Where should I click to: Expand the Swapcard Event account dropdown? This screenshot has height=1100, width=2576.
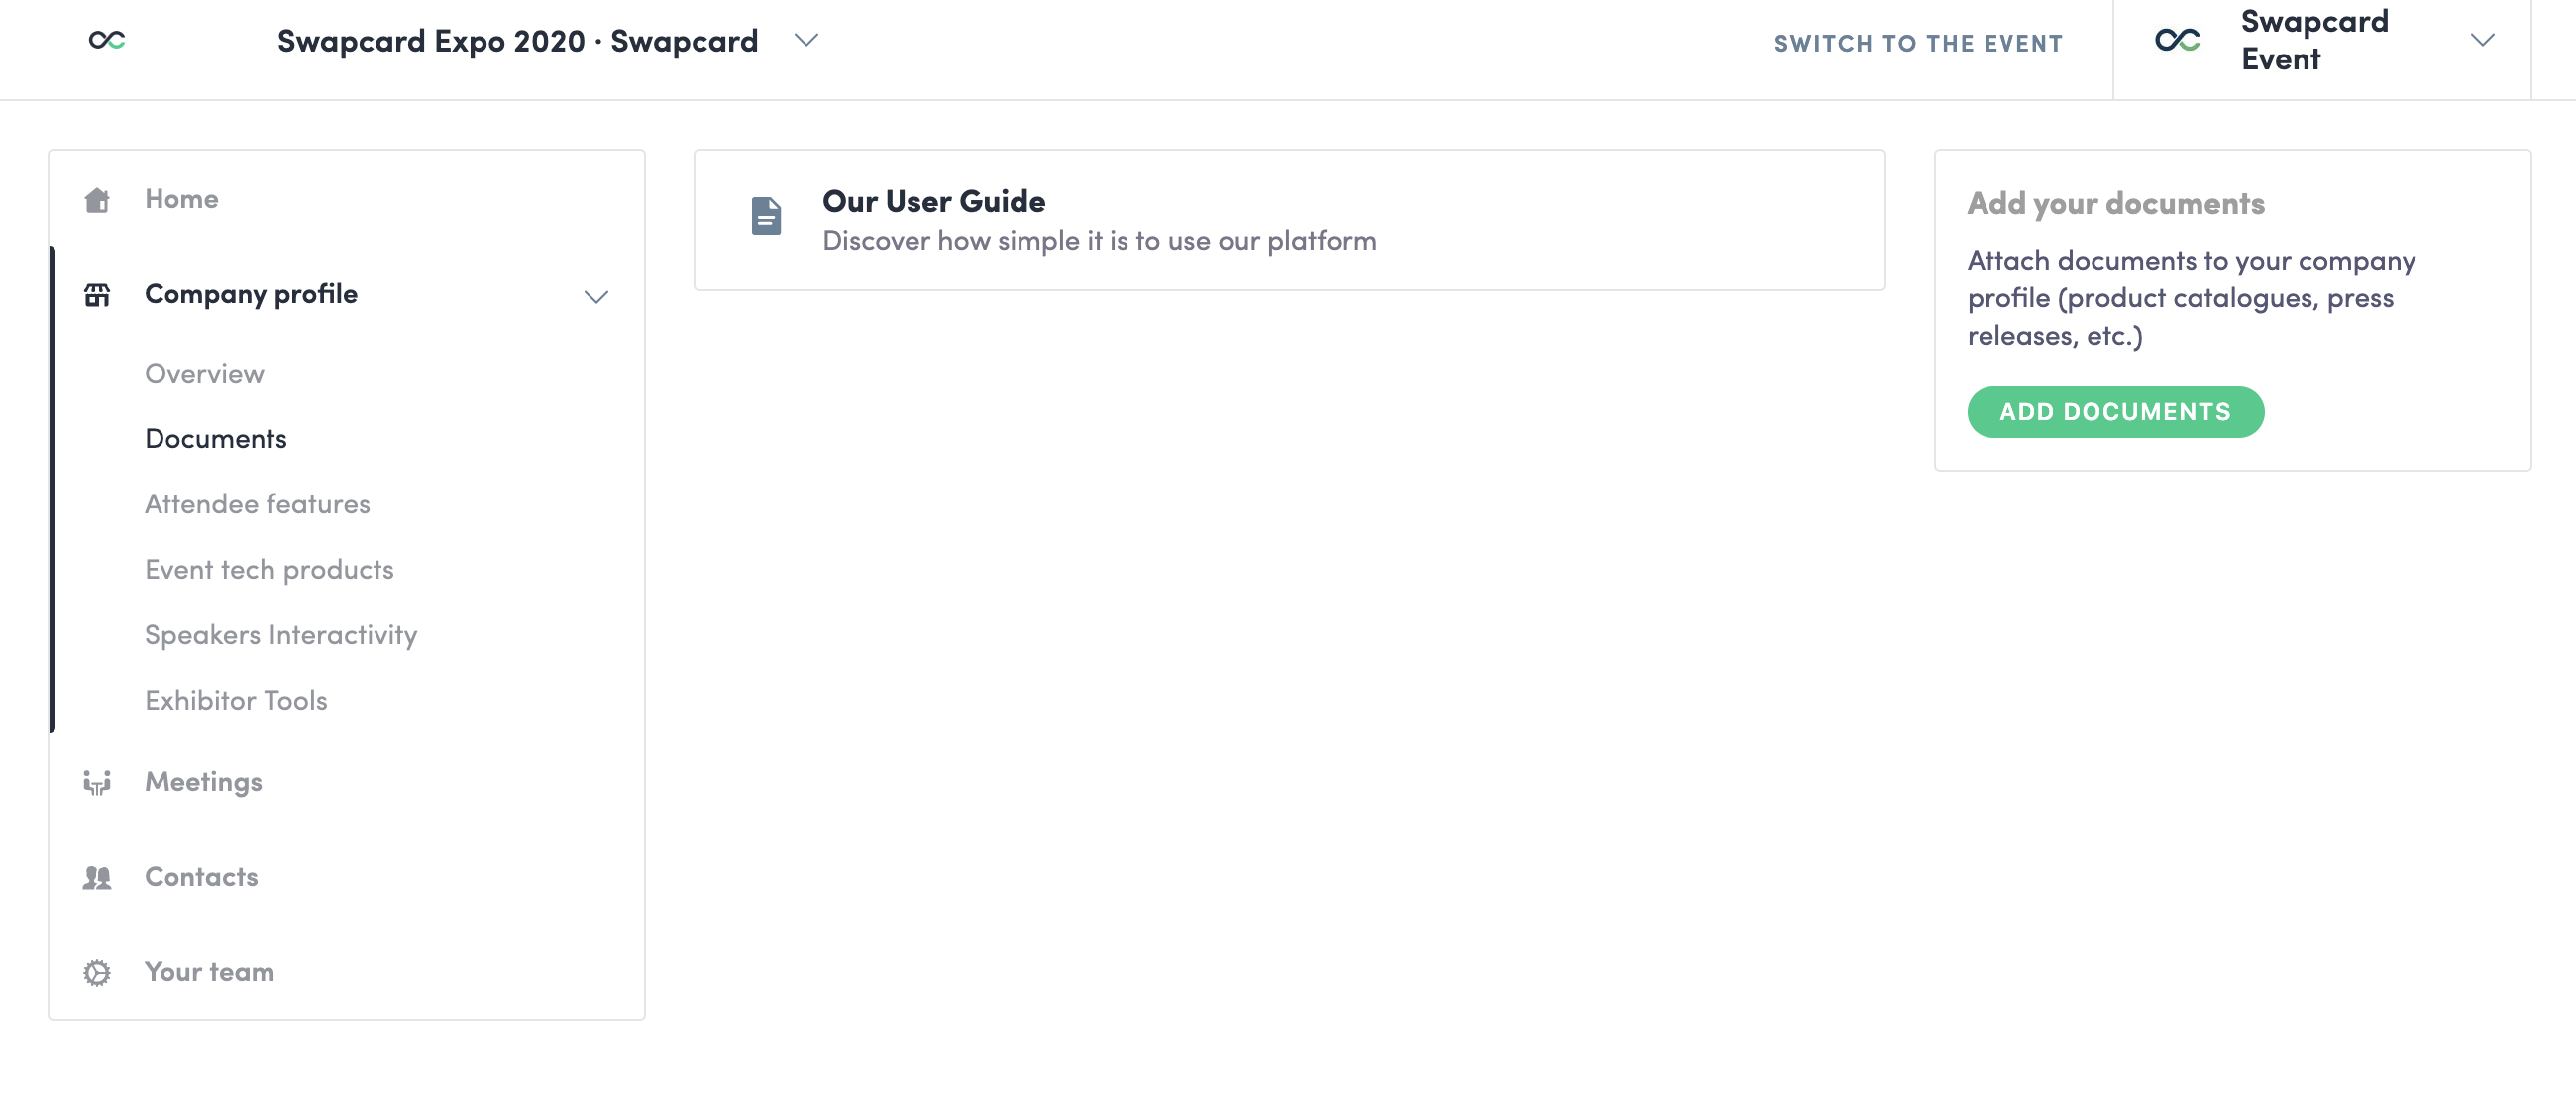click(2481, 40)
